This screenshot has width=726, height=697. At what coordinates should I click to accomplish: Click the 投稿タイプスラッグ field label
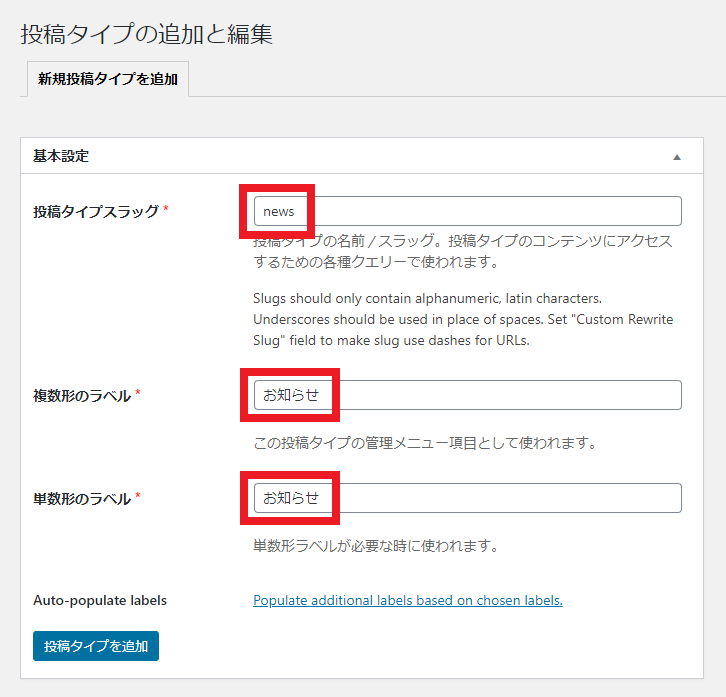click(x=96, y=211)
